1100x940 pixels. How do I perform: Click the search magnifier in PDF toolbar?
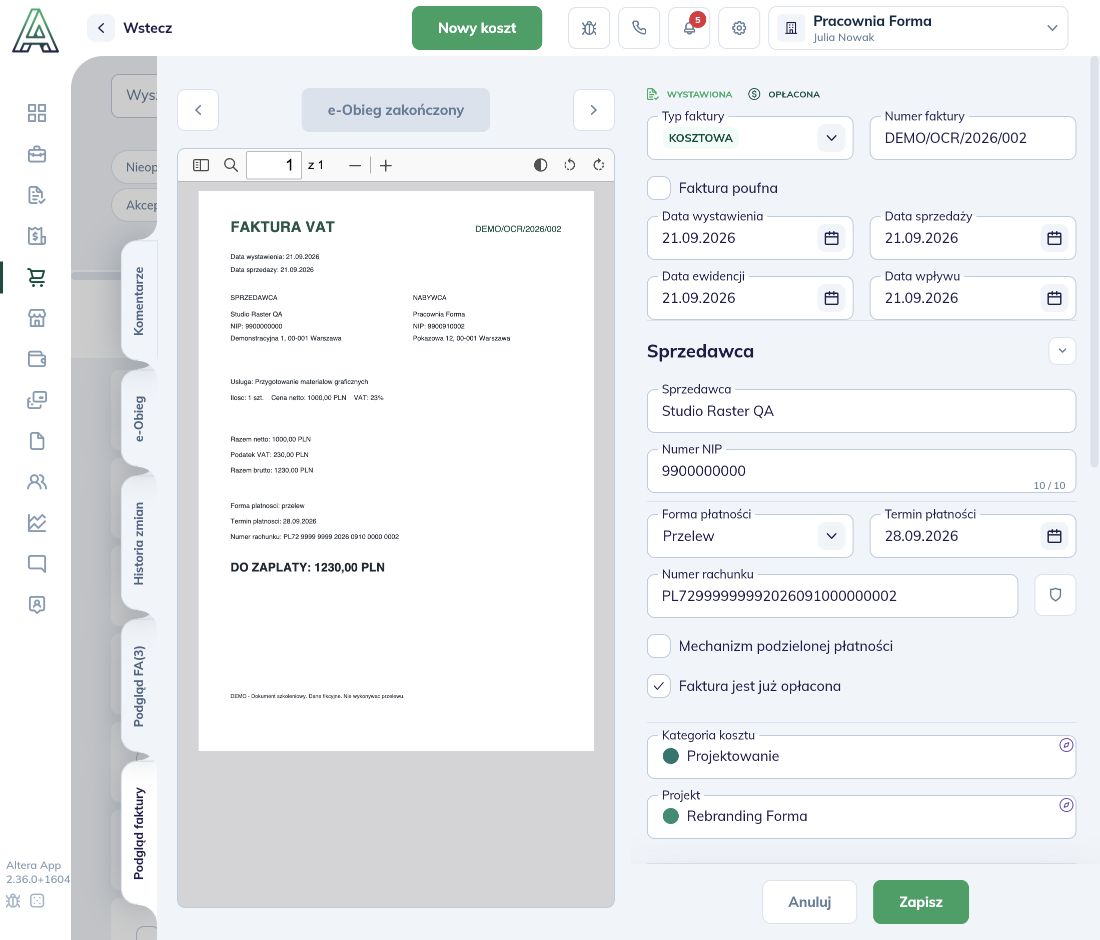(x=231, y=165)
